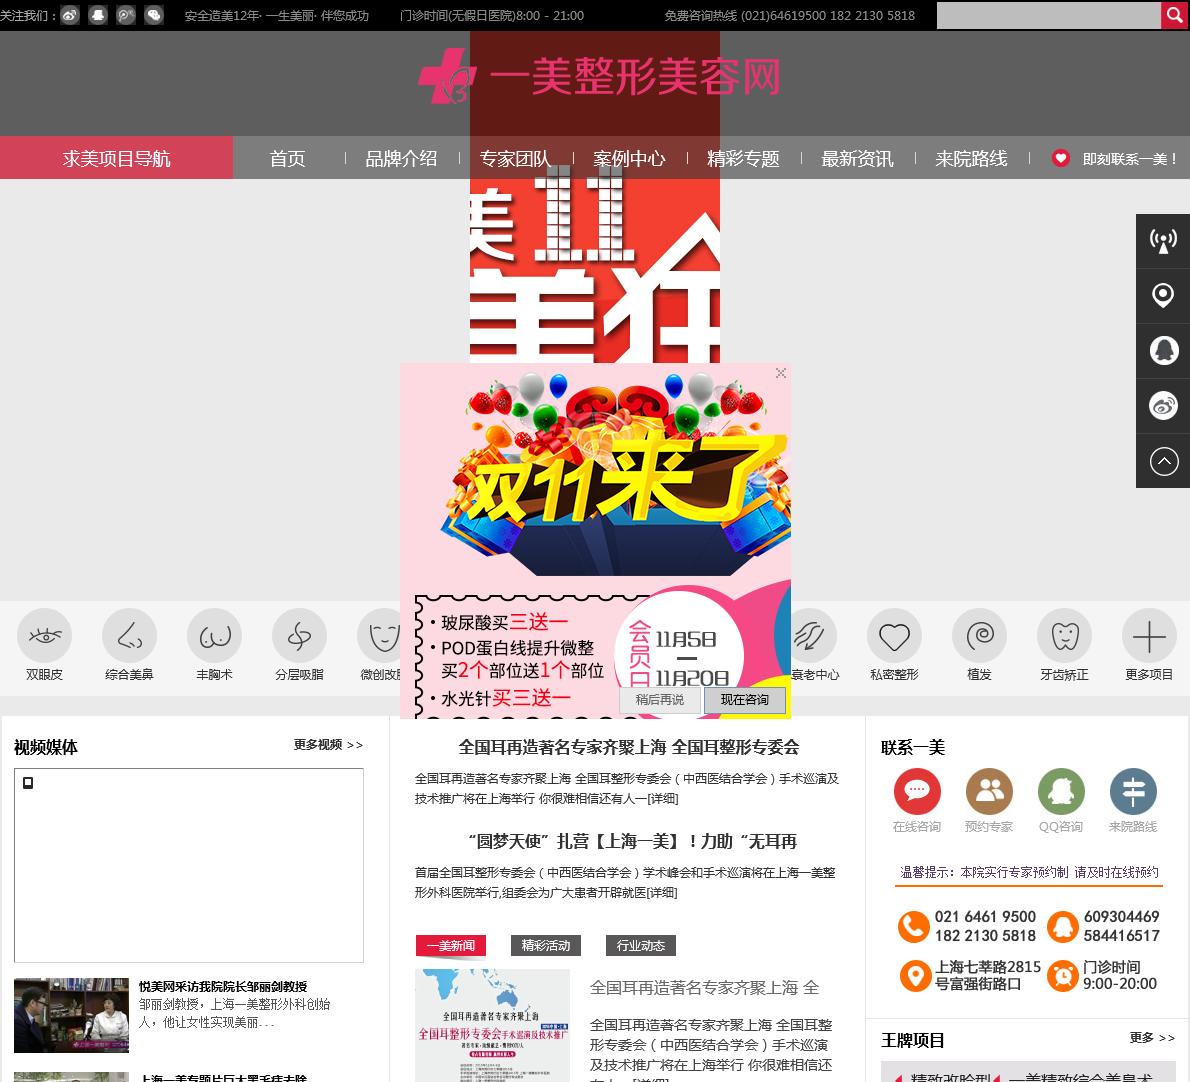Click 现在咨询 button on popup
Screen dimensions: 1190x1082
pyautogui.click(x=745, y=700)
